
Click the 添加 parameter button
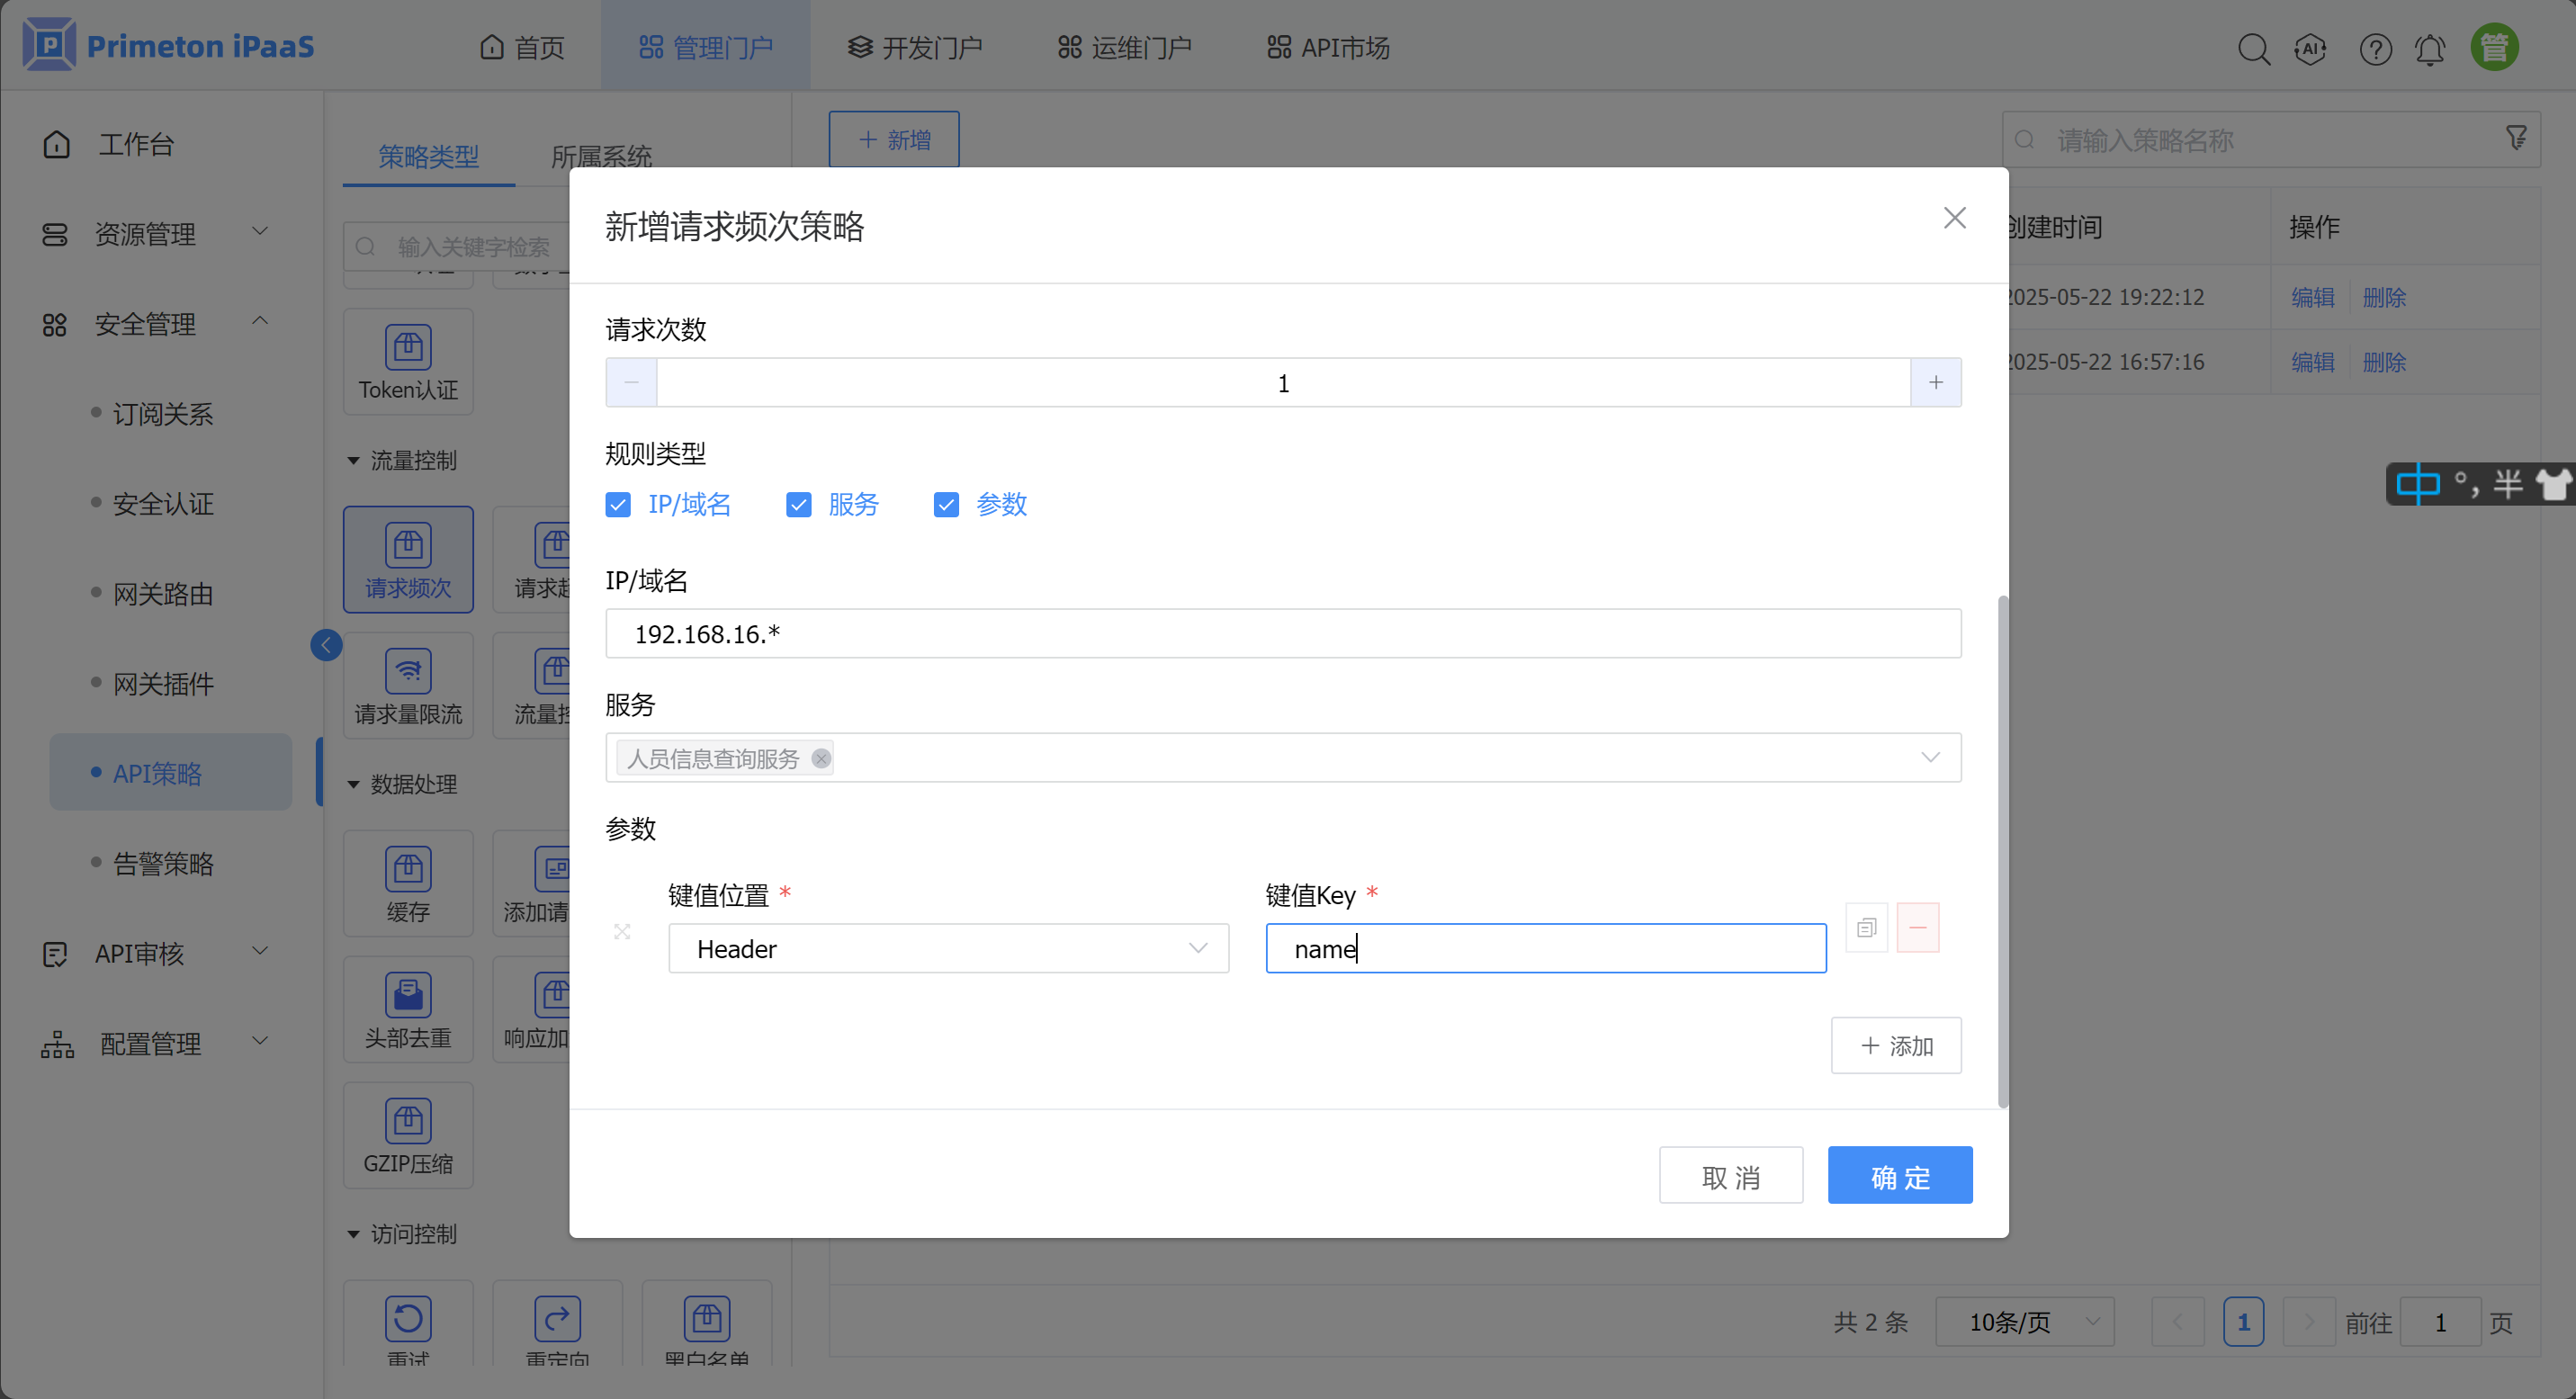coord(1895,1045)
